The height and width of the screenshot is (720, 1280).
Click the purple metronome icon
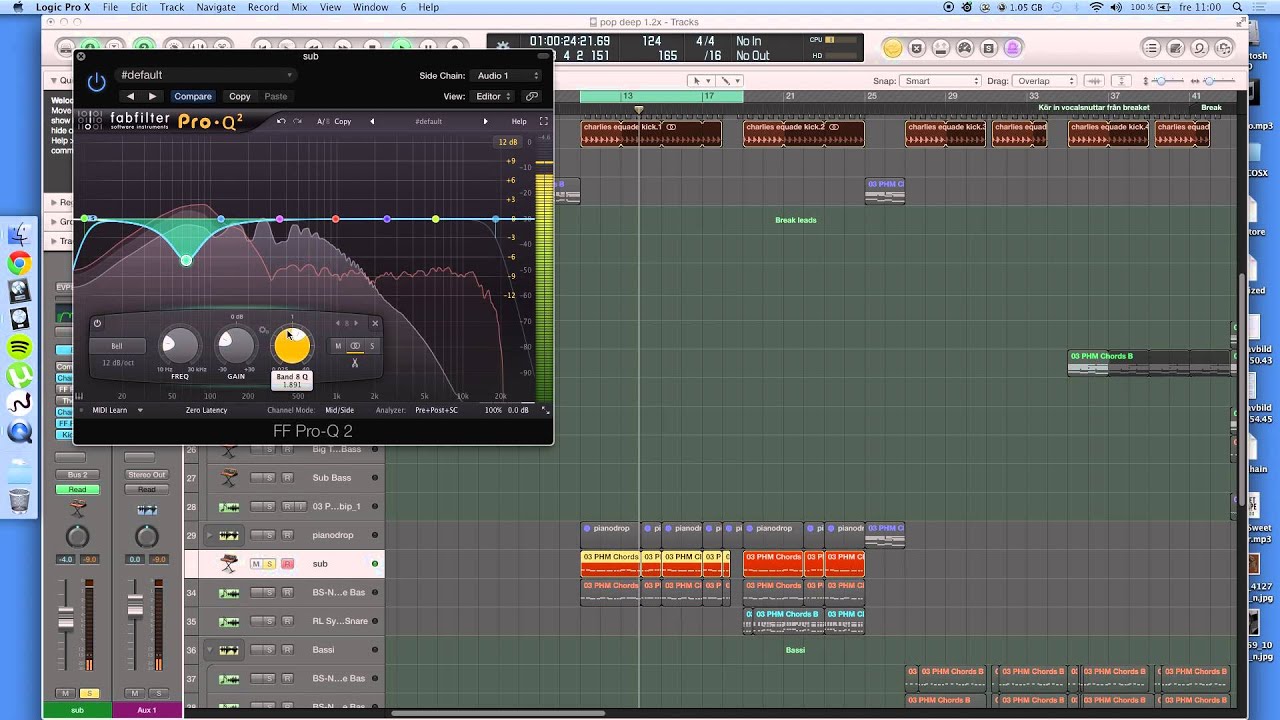pos(1013,48)
